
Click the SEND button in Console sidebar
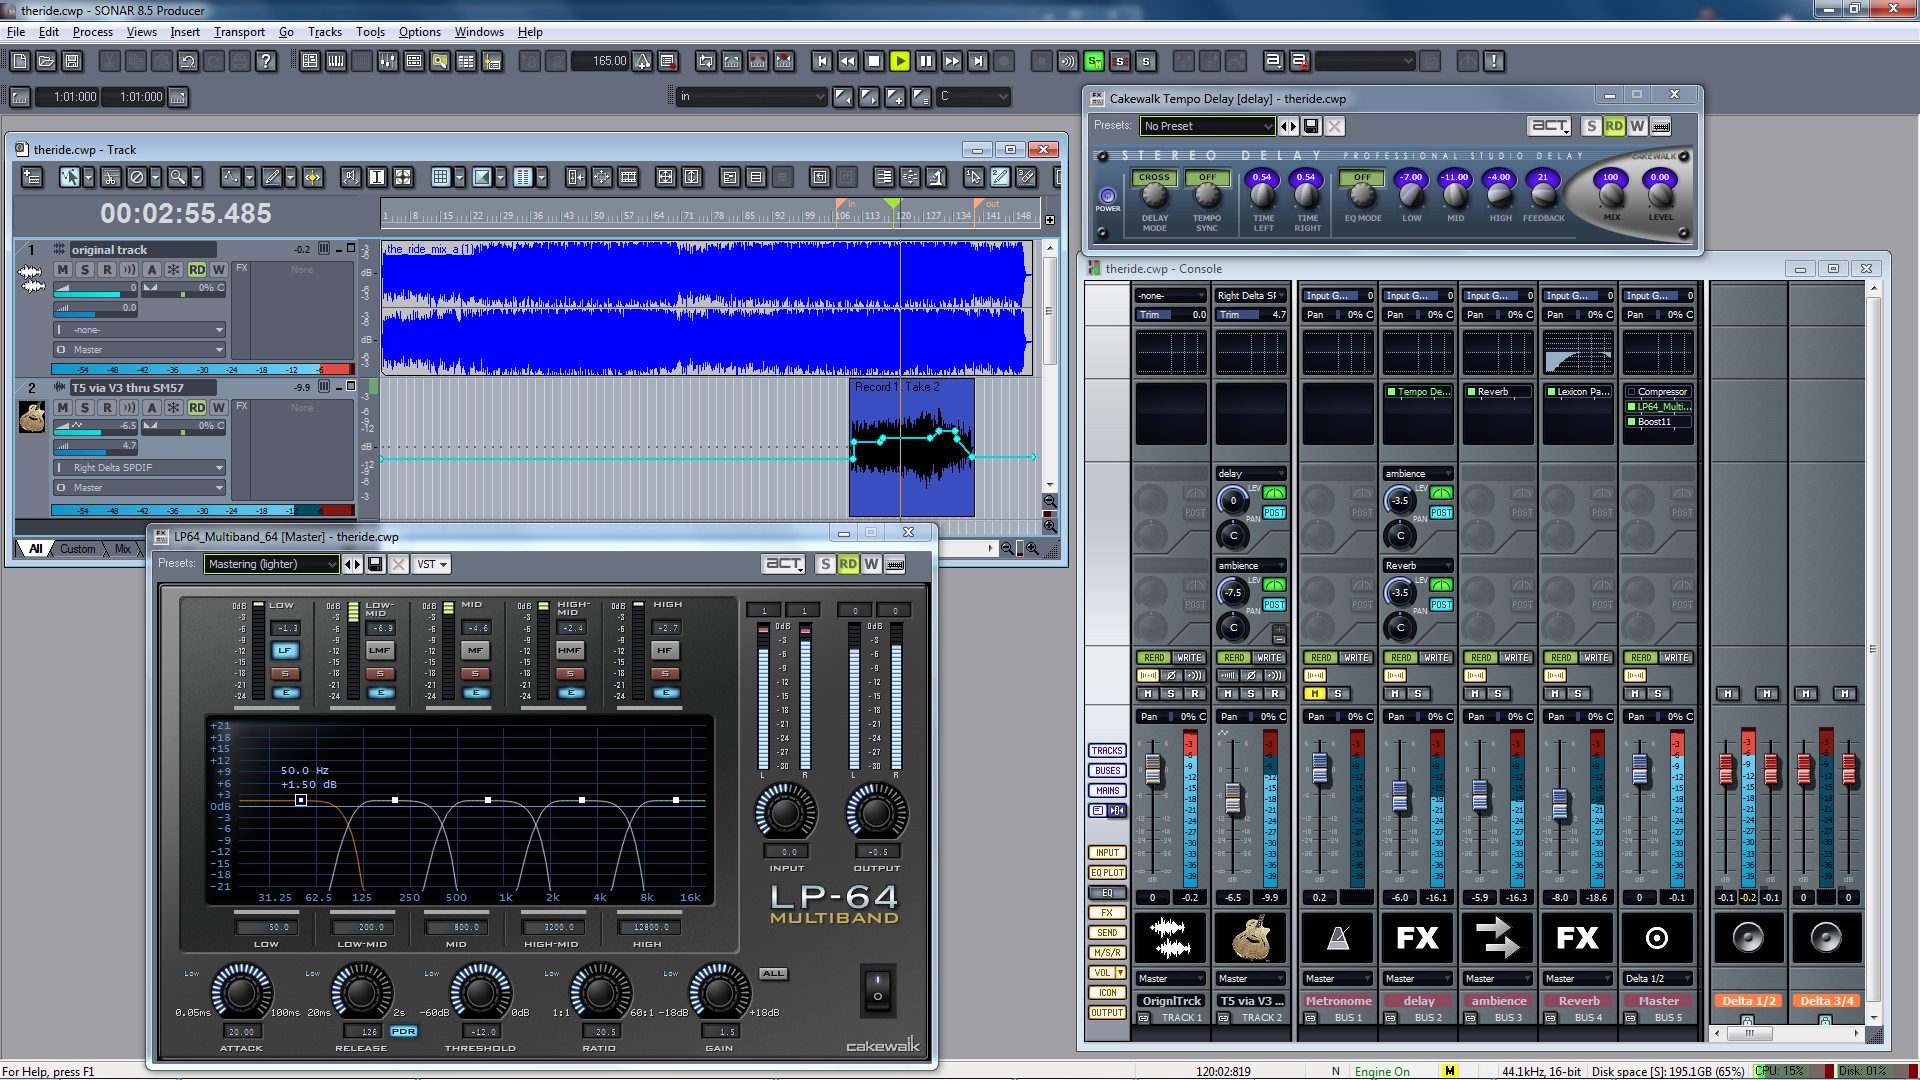(x=1107, y=933)
